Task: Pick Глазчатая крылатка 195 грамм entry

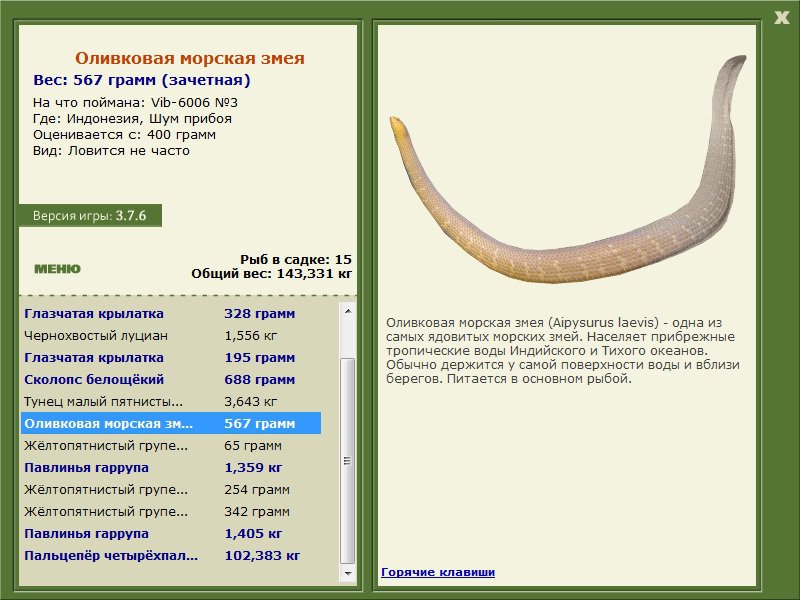Action: [171, 358]
